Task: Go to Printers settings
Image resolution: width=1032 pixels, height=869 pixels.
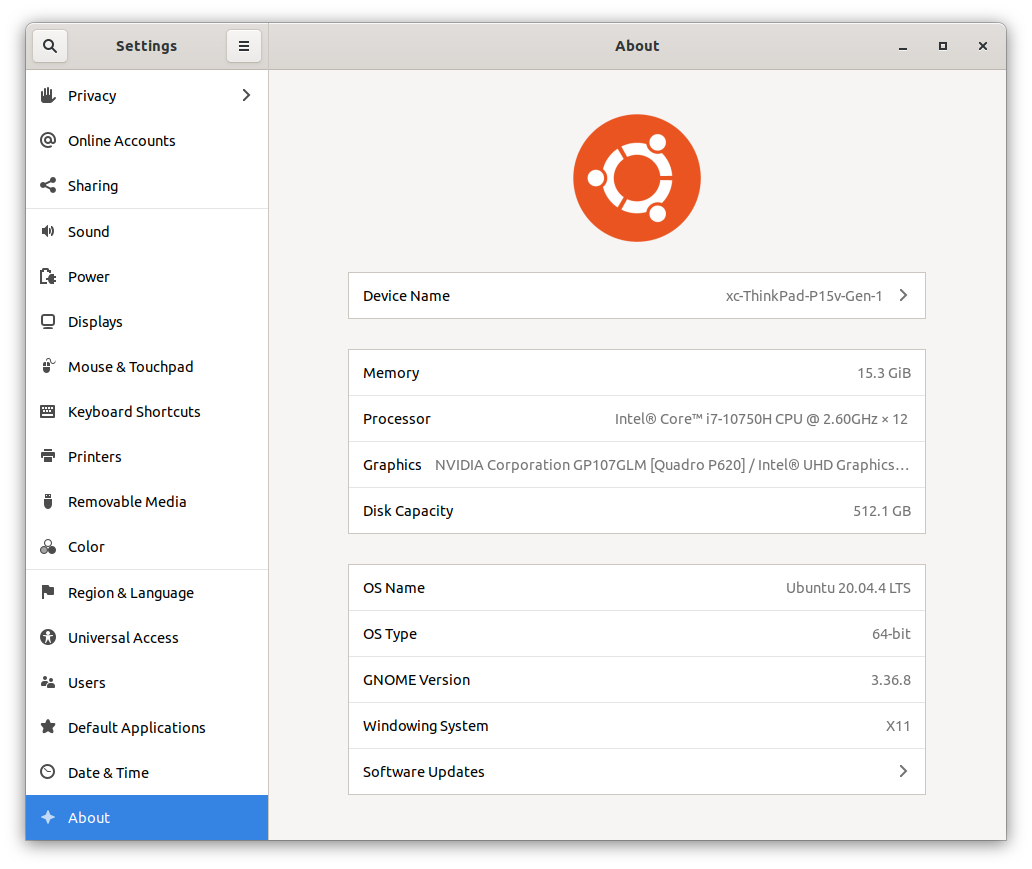Action: pos(147,456)
